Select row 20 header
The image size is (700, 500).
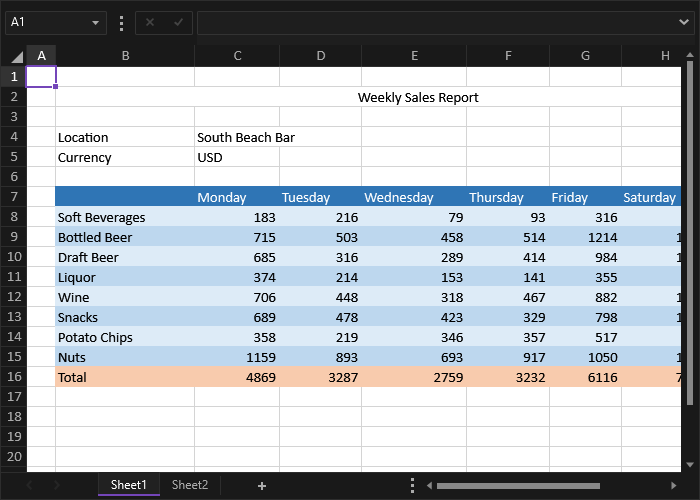(14, 457)
